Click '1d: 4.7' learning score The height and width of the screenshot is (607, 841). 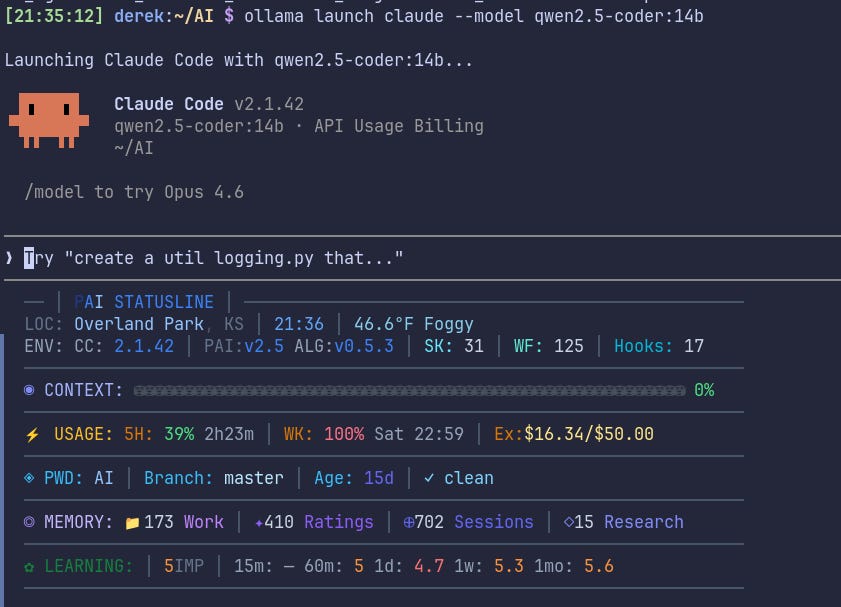(x=409, y=566)
